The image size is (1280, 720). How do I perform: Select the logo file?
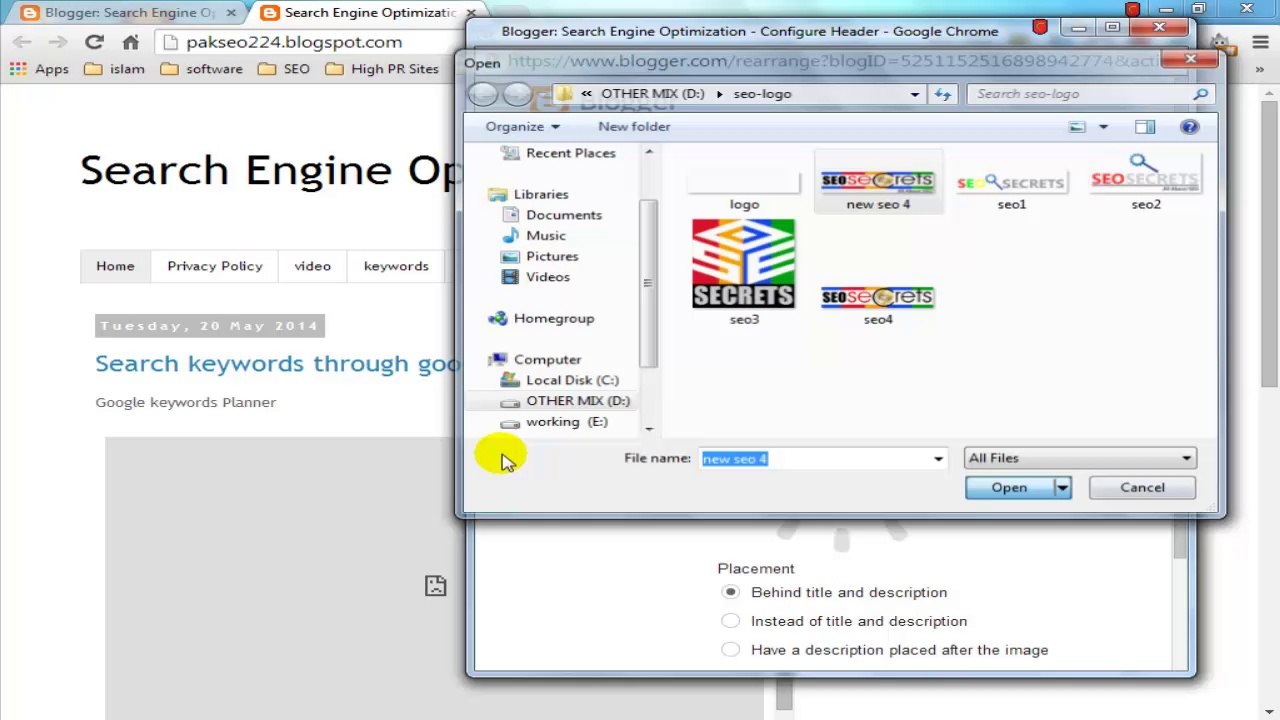click(x=744, y=184)
